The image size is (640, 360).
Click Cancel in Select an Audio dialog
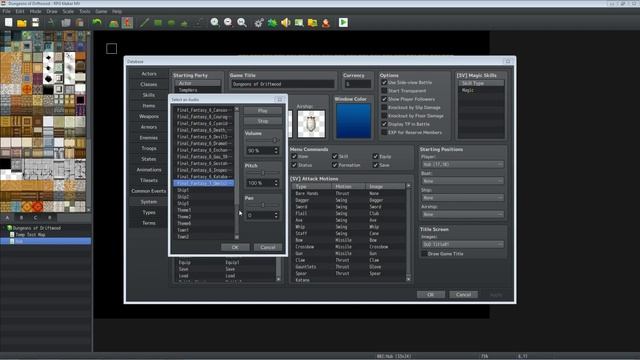[x=268, y=247]
